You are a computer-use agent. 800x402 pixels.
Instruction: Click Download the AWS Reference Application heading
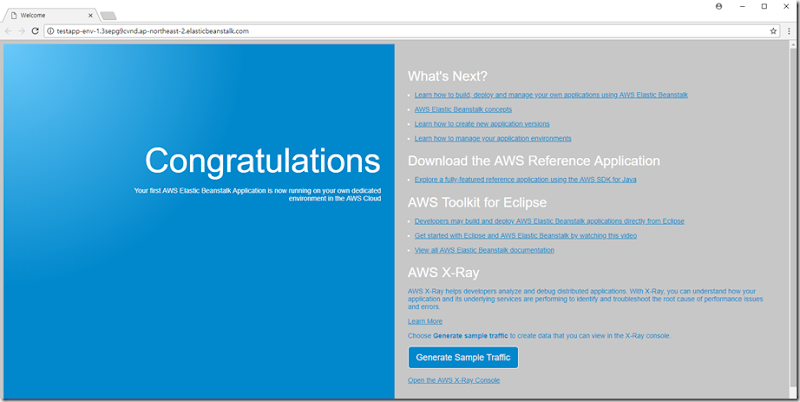point(534,161)
